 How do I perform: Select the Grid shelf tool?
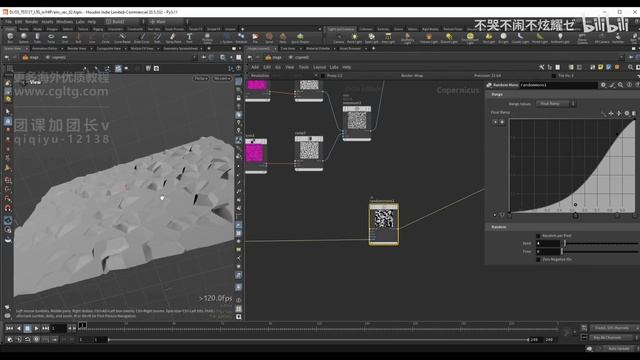64,38
